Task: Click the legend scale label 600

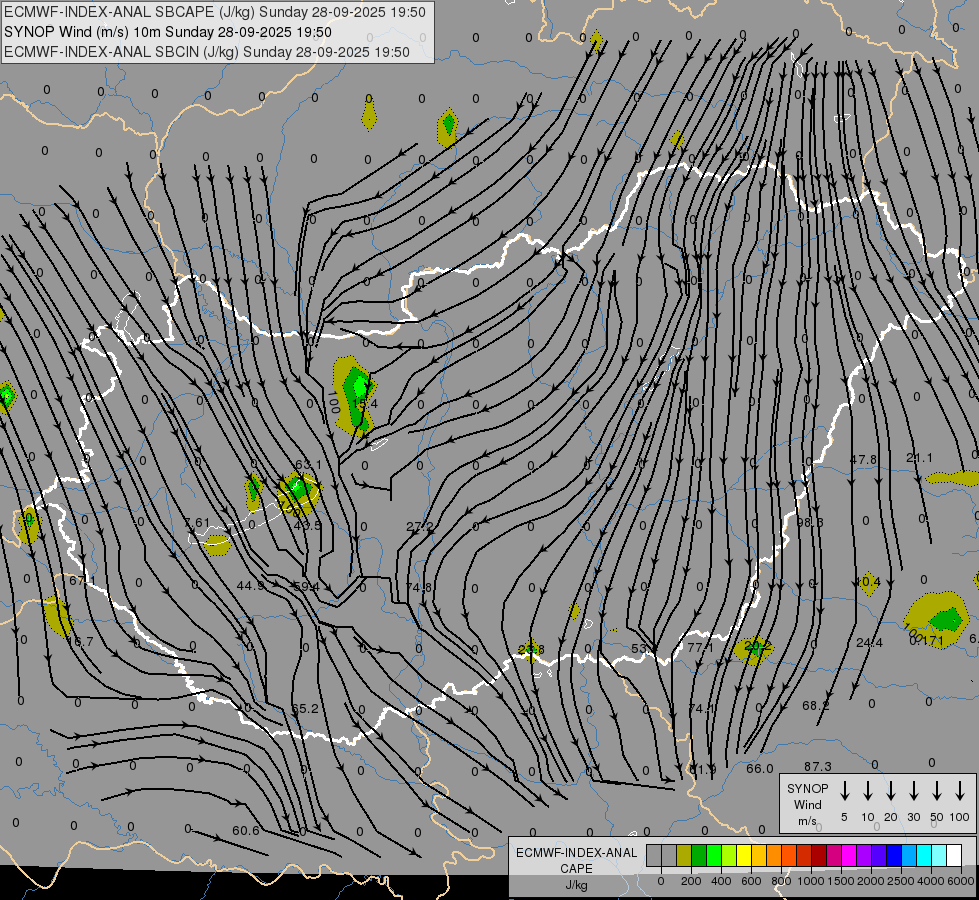Action: [x=751, y=881]
